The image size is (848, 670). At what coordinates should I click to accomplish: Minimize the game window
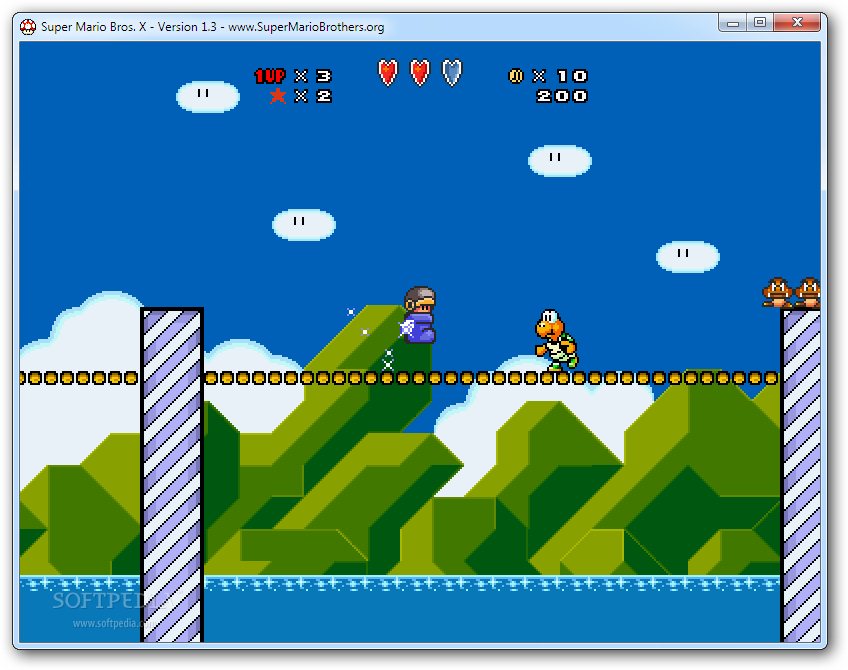(x=733, y=23)
